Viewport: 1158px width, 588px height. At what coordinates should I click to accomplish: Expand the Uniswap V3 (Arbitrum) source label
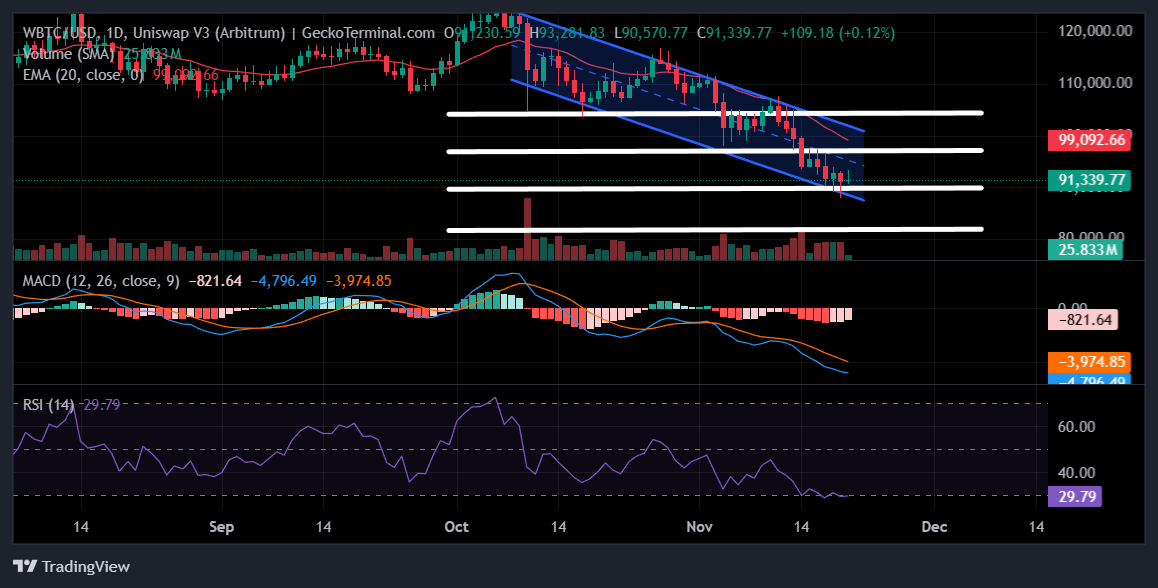coord(210,32)
